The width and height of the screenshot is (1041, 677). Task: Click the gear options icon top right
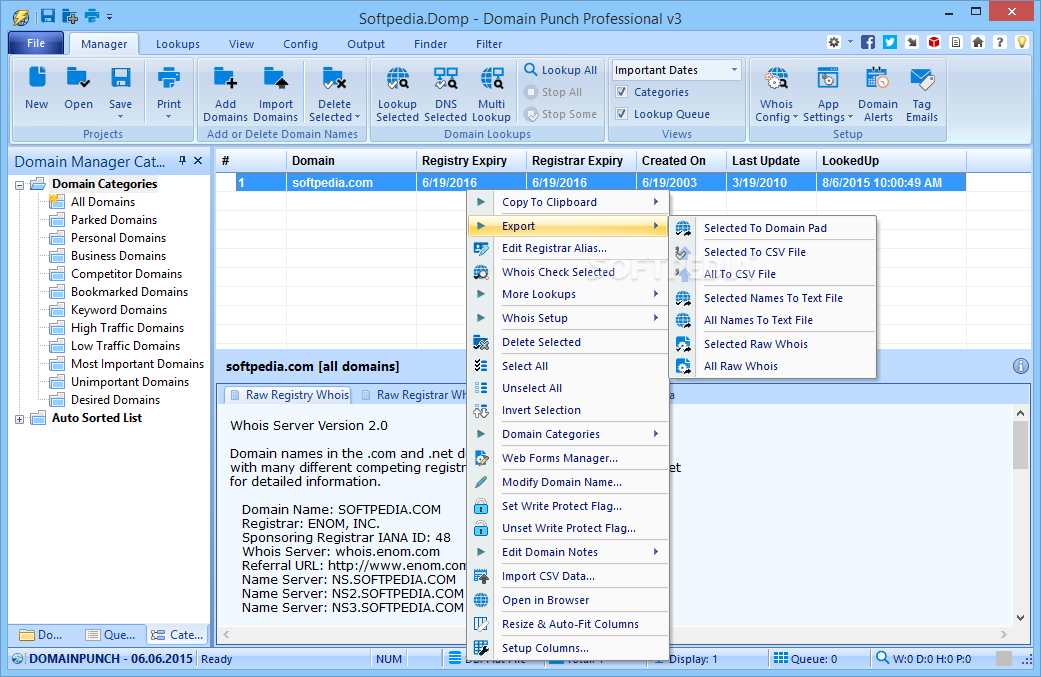pos(834,42)
